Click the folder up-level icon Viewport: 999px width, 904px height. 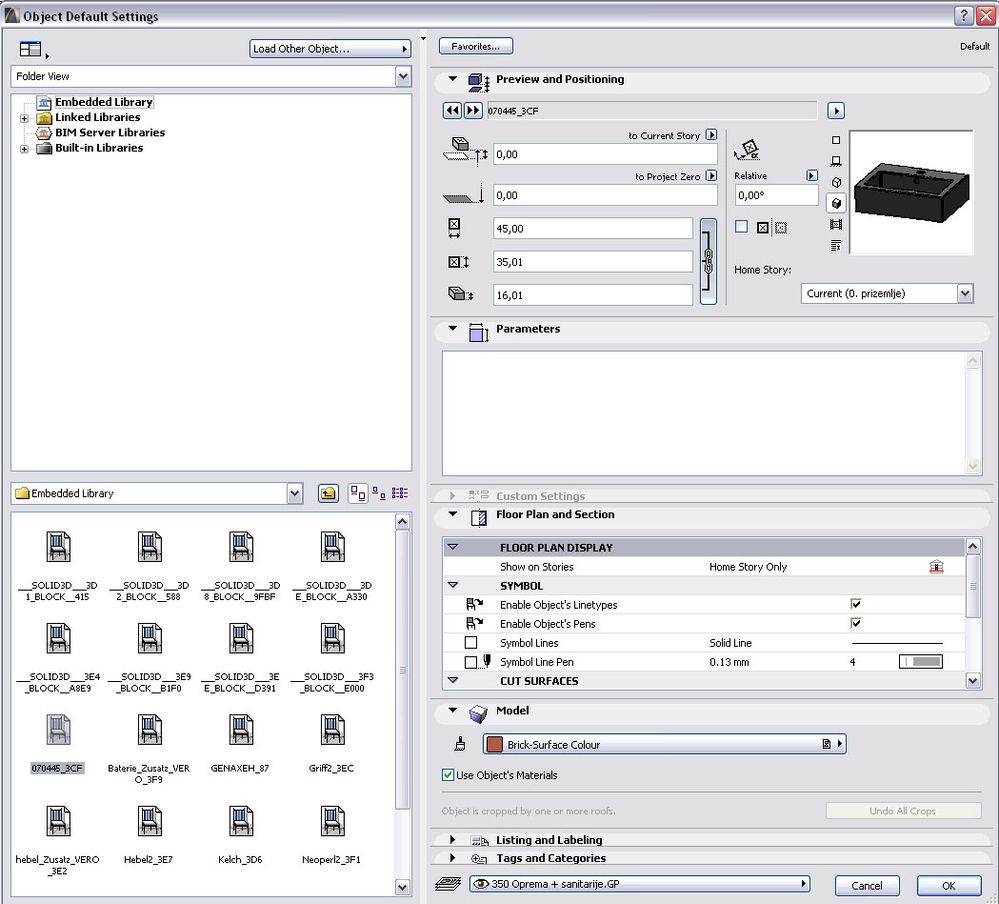click(328, 493)
